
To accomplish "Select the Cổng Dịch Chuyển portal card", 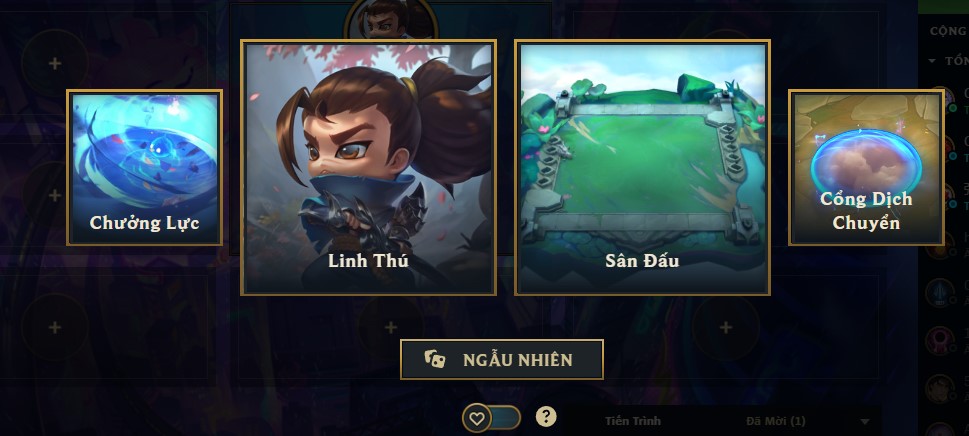I will 866,167.
